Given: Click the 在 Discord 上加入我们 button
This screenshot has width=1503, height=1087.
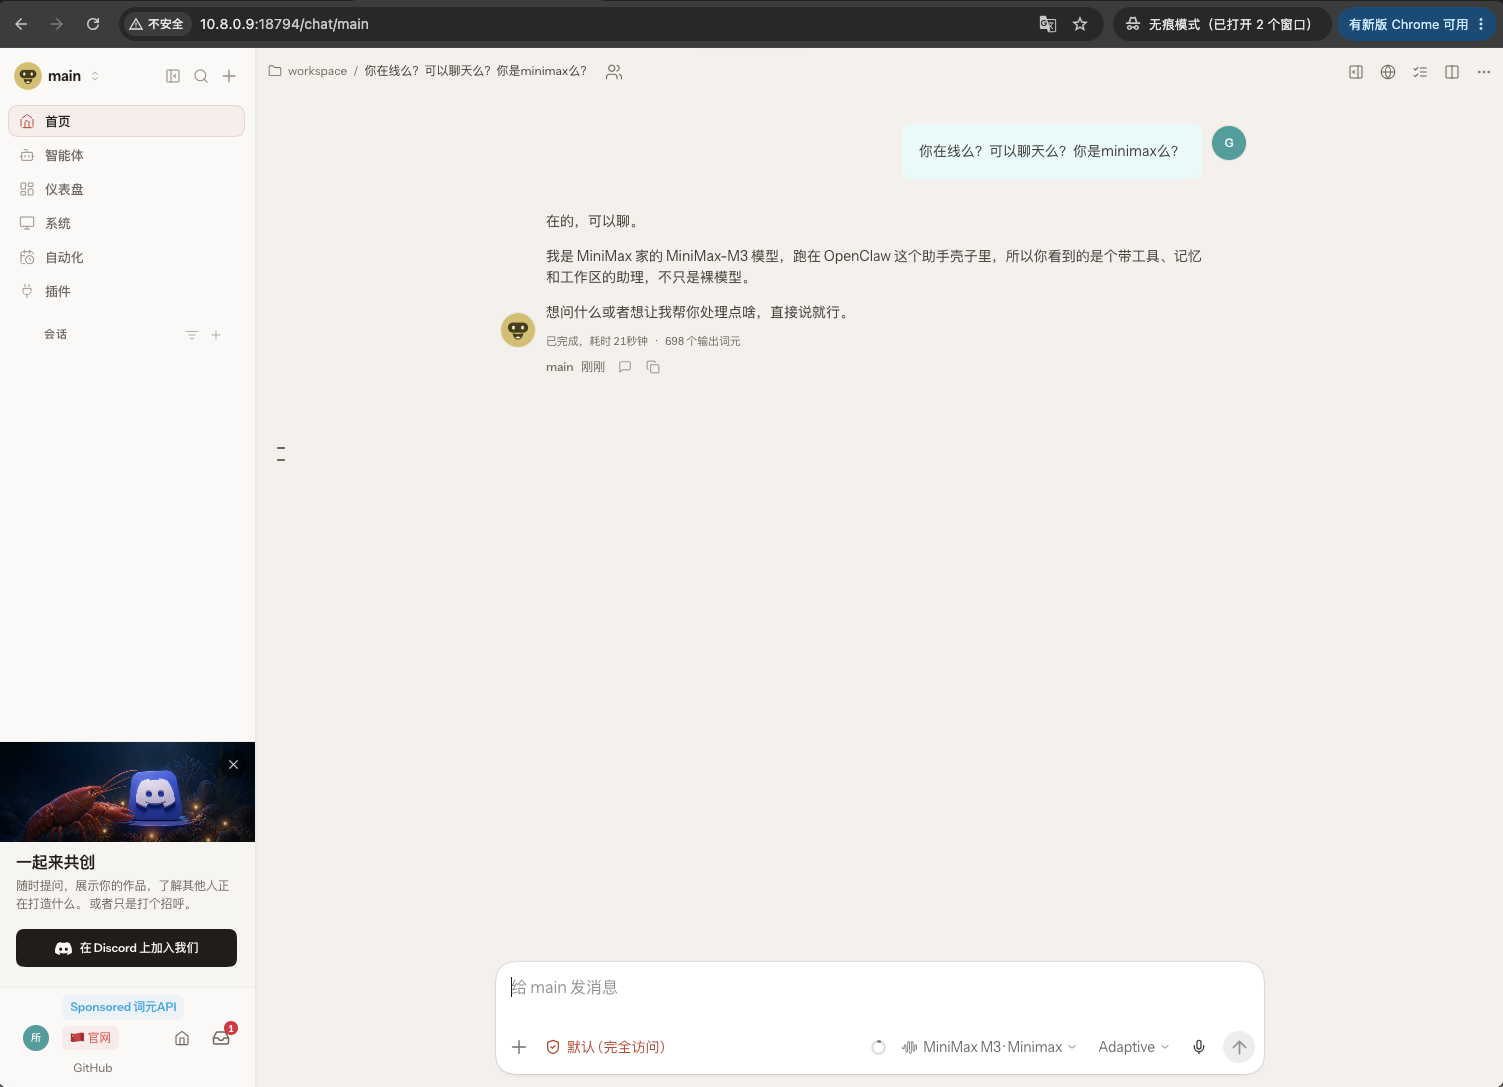Looking at the screenshot, I should pos(126,948).
